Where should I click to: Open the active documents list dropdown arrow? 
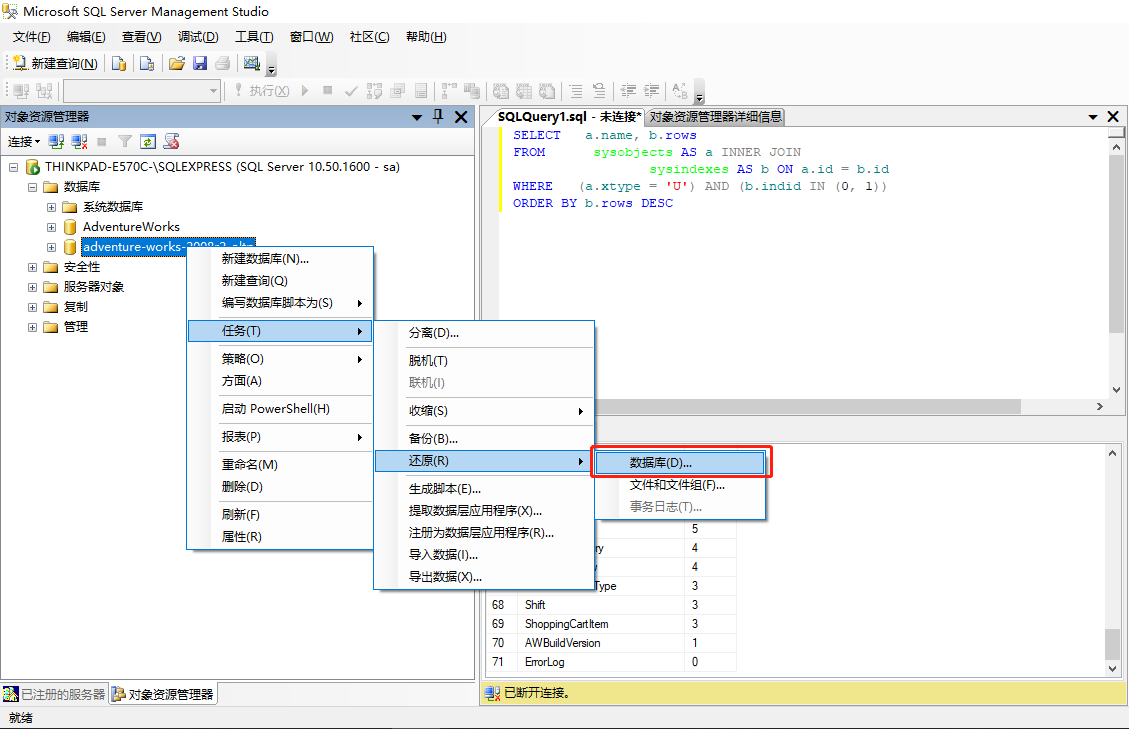[1092, 117]
